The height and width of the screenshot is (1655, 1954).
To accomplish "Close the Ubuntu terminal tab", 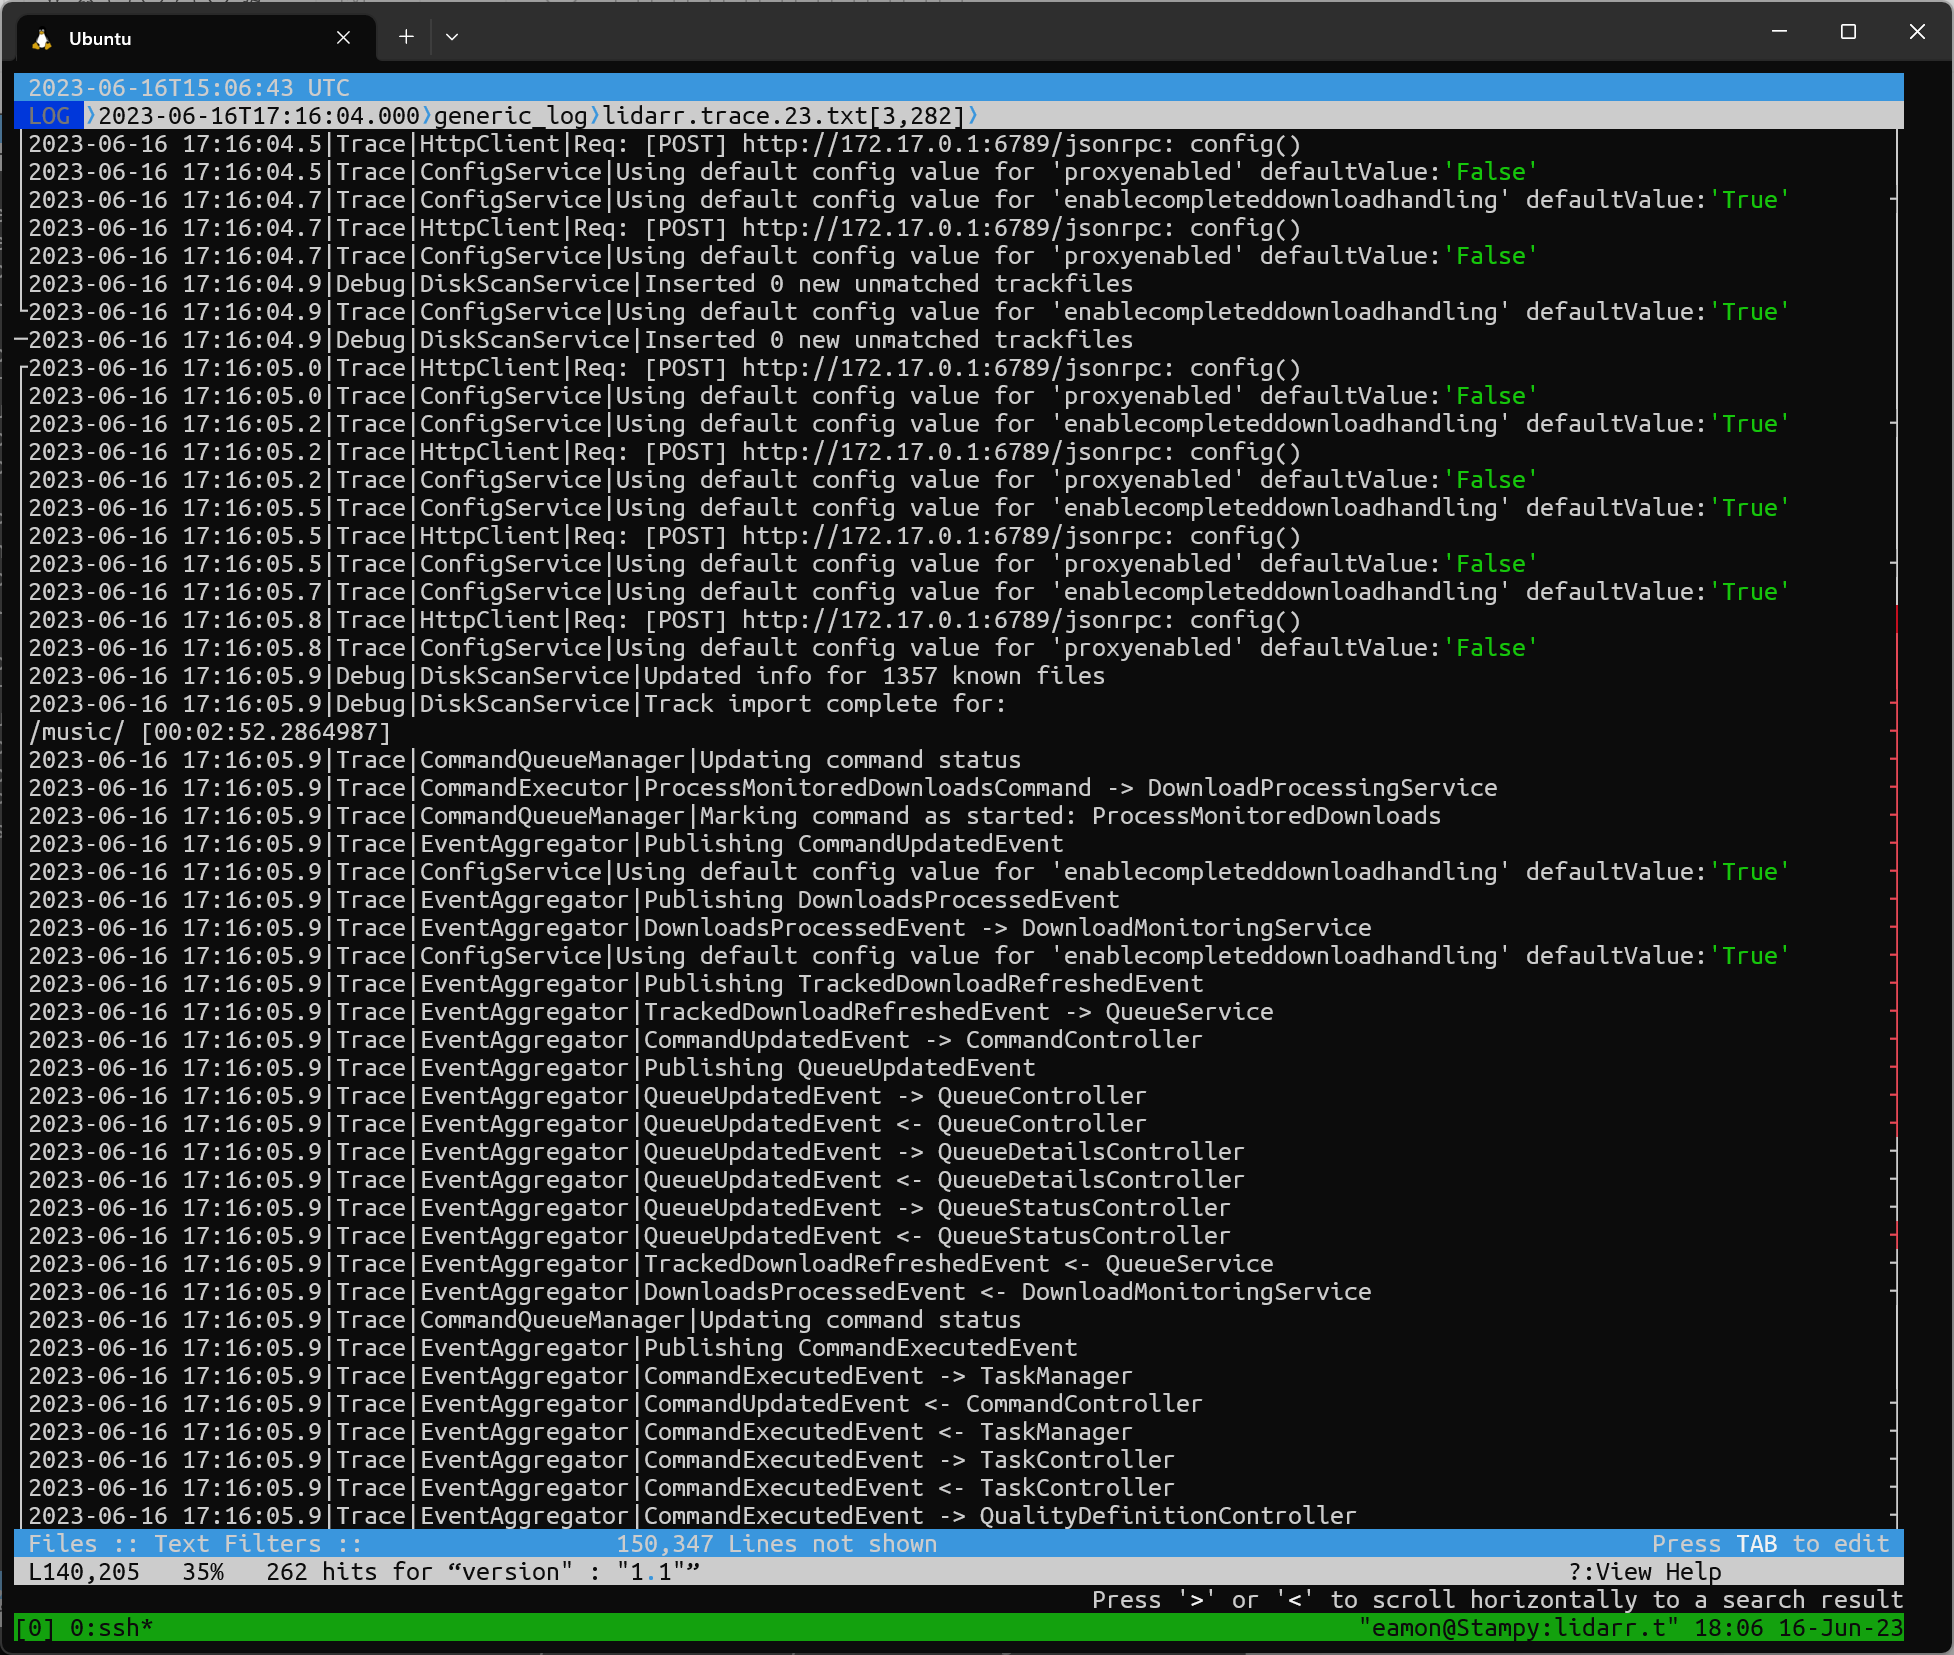I will coord(343,37).
